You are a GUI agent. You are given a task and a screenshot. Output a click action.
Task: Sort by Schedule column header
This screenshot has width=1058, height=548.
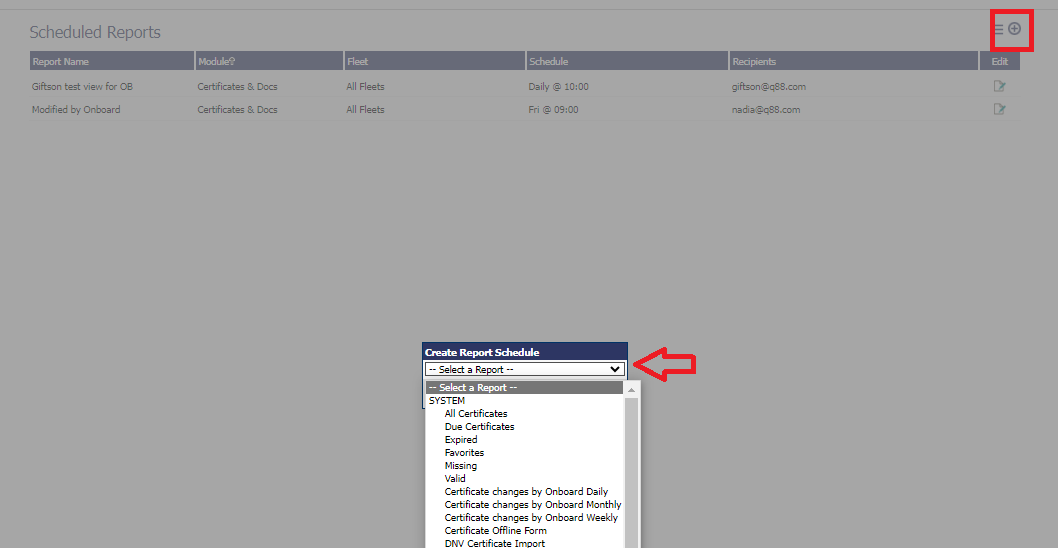[628, 61]
